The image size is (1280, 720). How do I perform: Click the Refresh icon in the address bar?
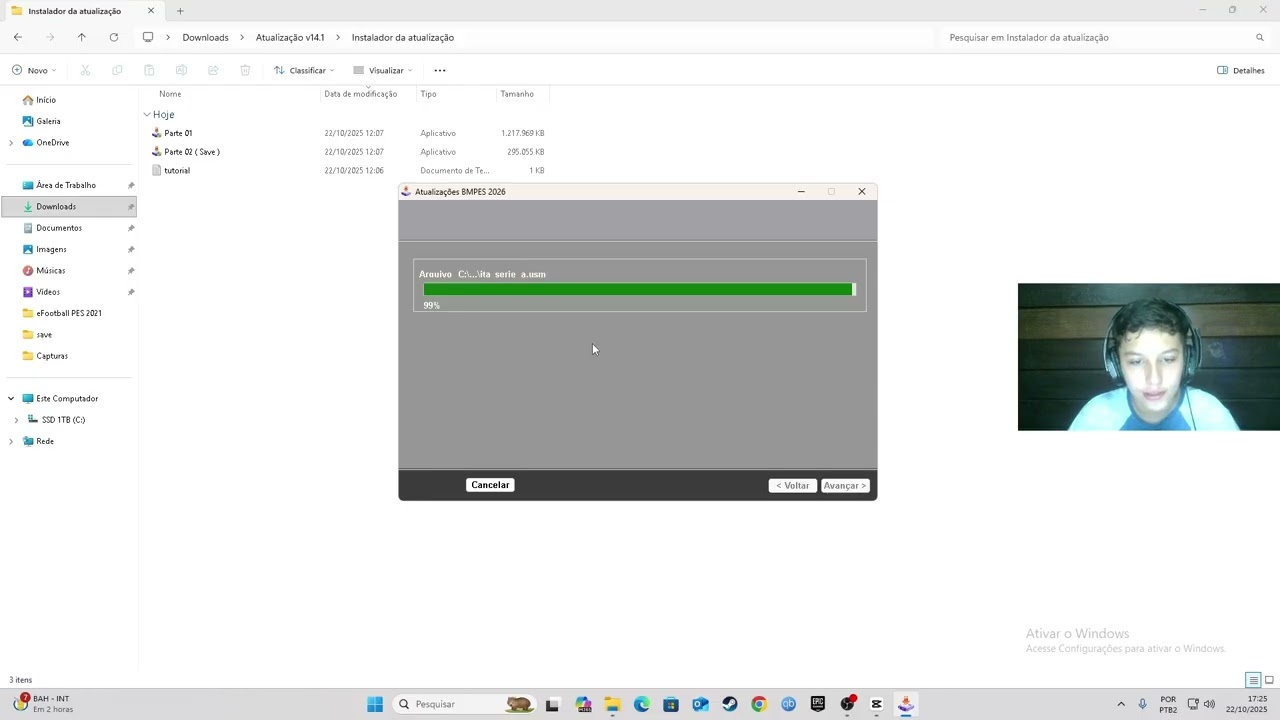[x=114, y=38]
